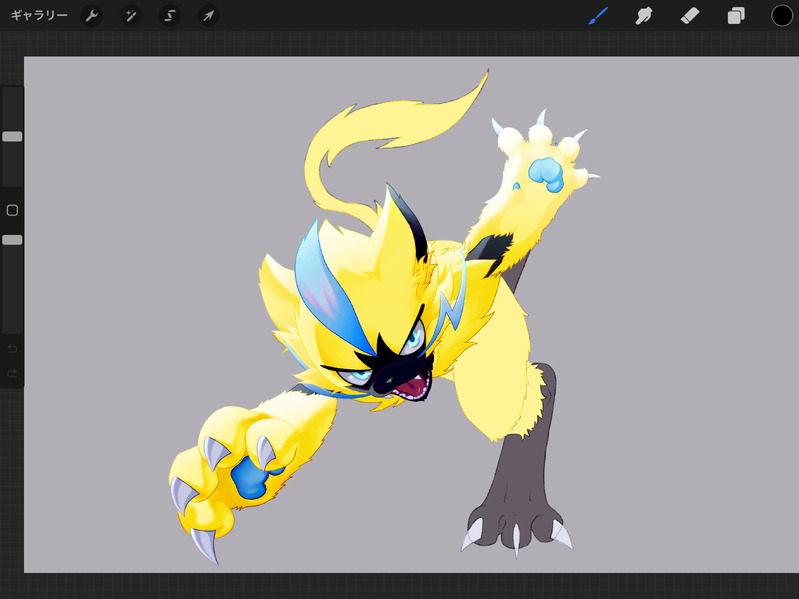Select the Smudge tool
The height and width of the screenshot is (599, 799).
(644, 16)
